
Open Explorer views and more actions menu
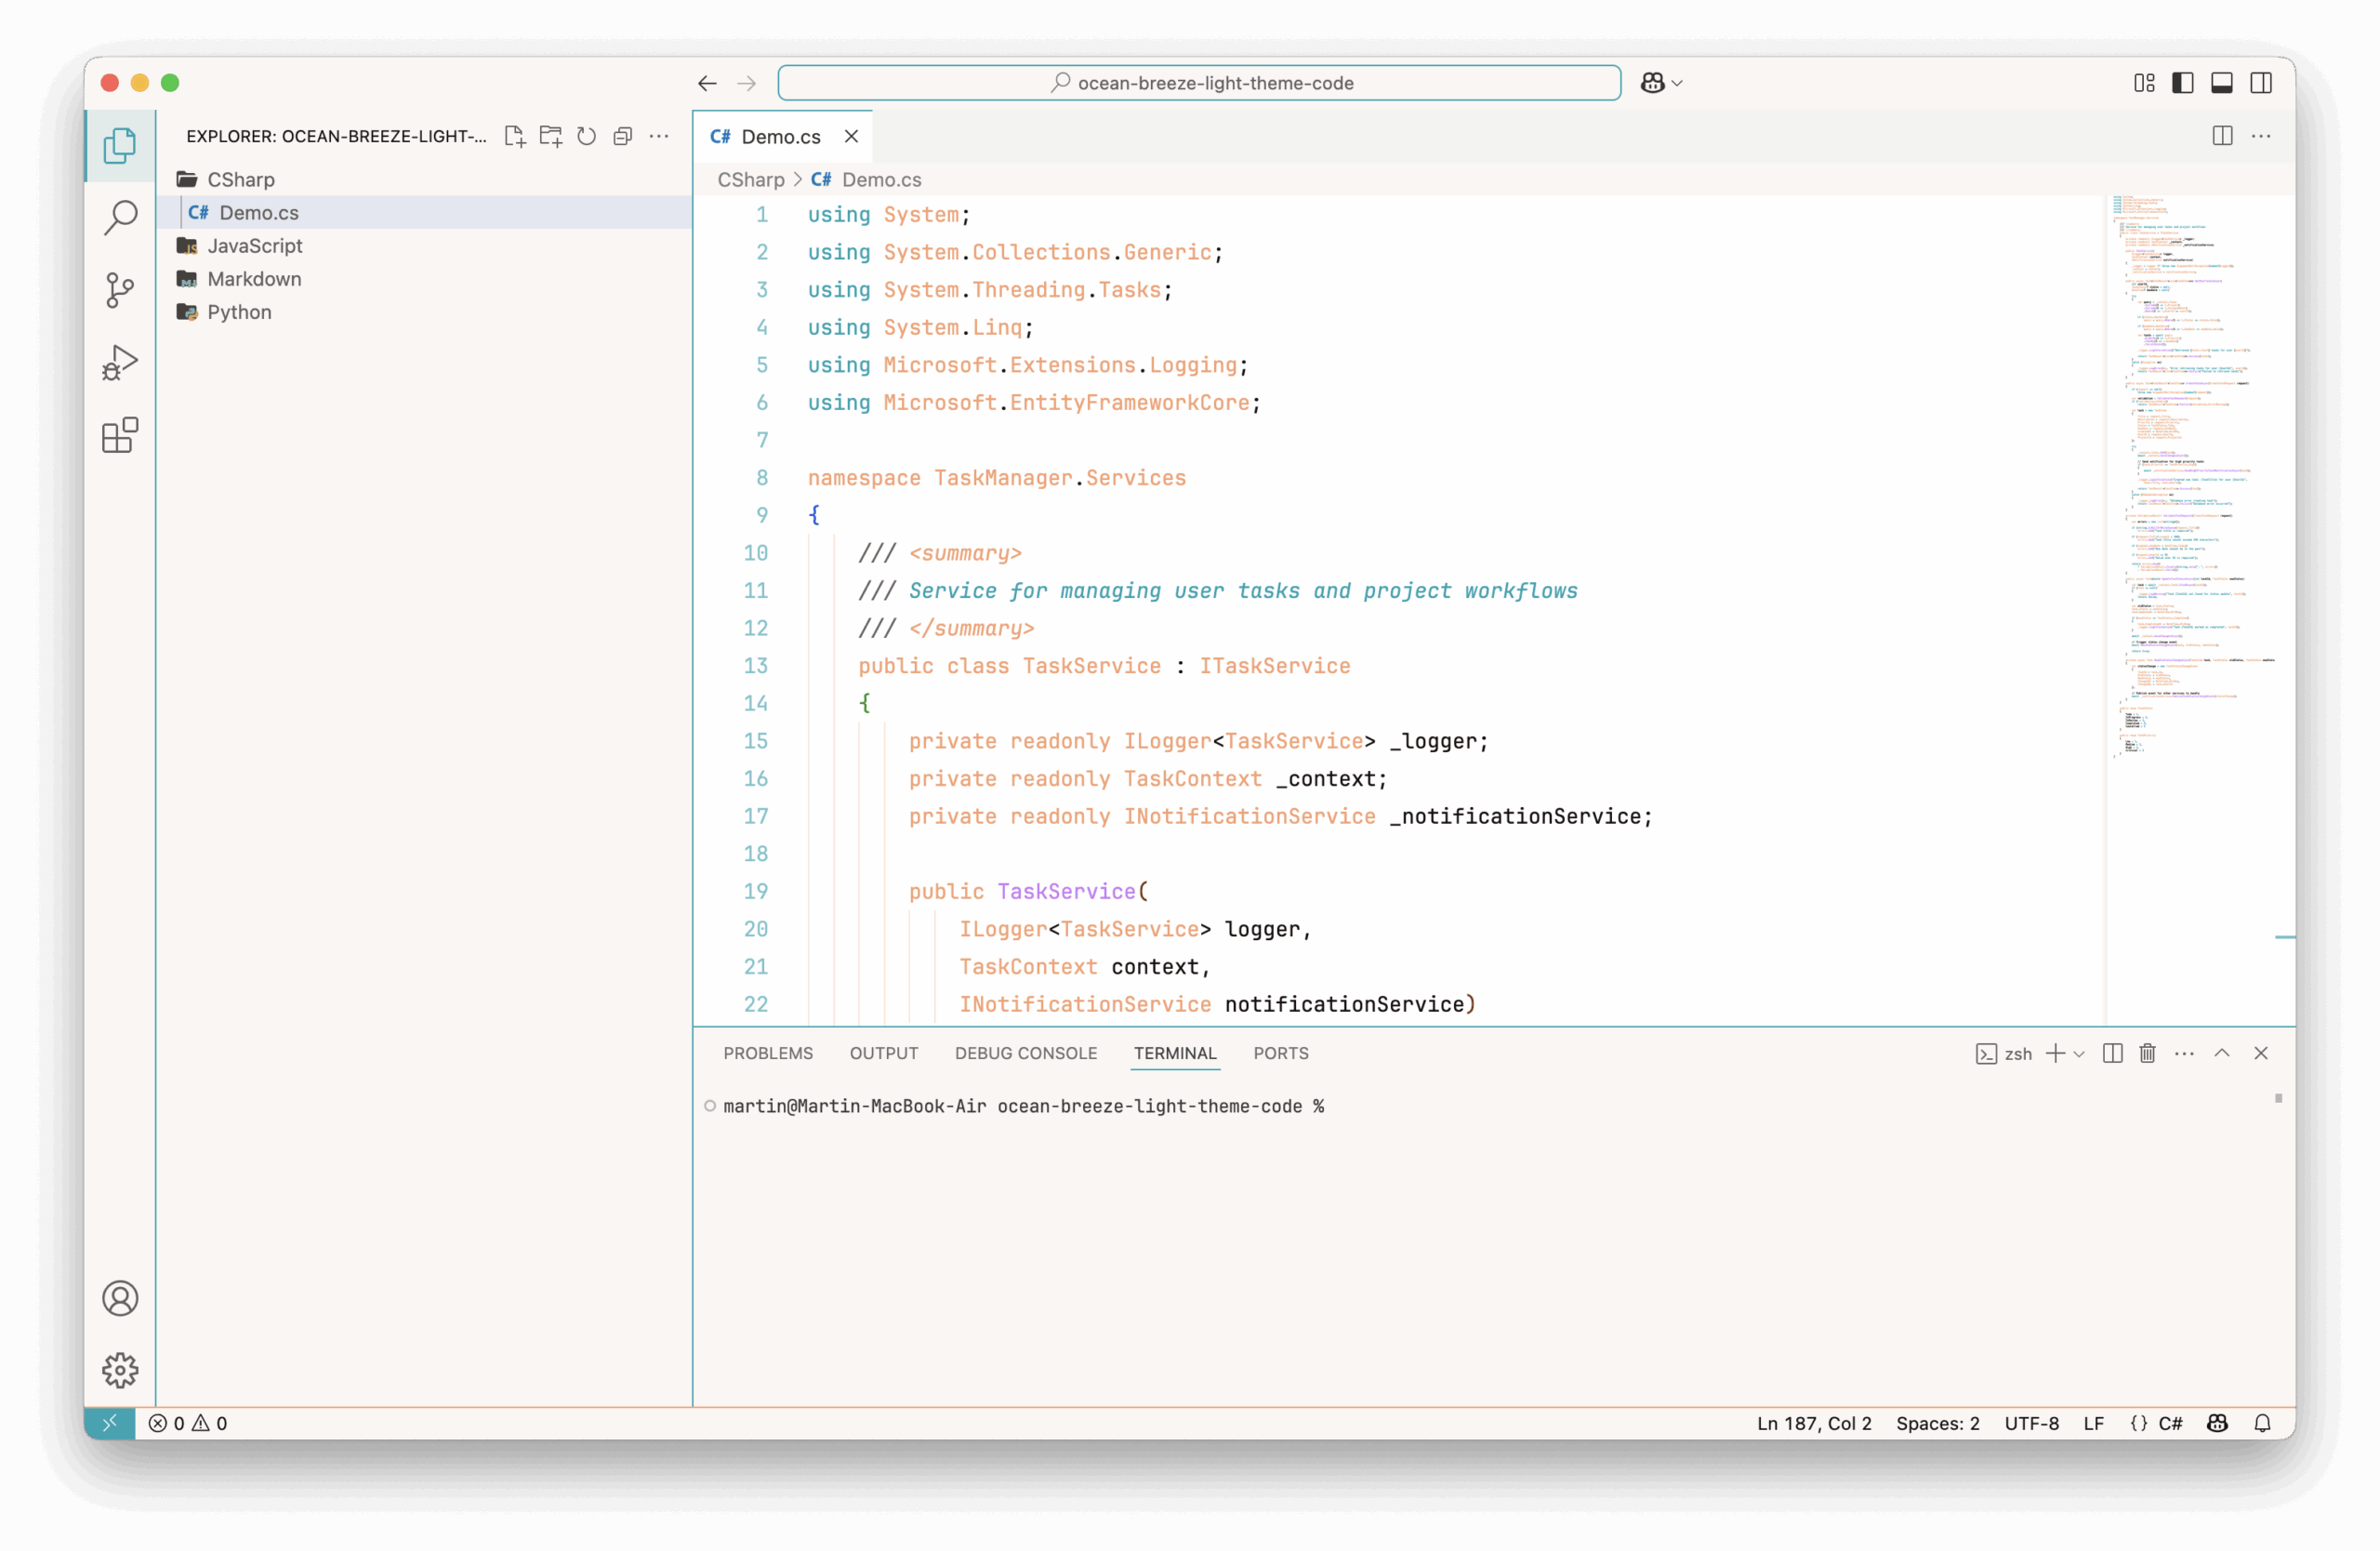[x=659, y=136]
